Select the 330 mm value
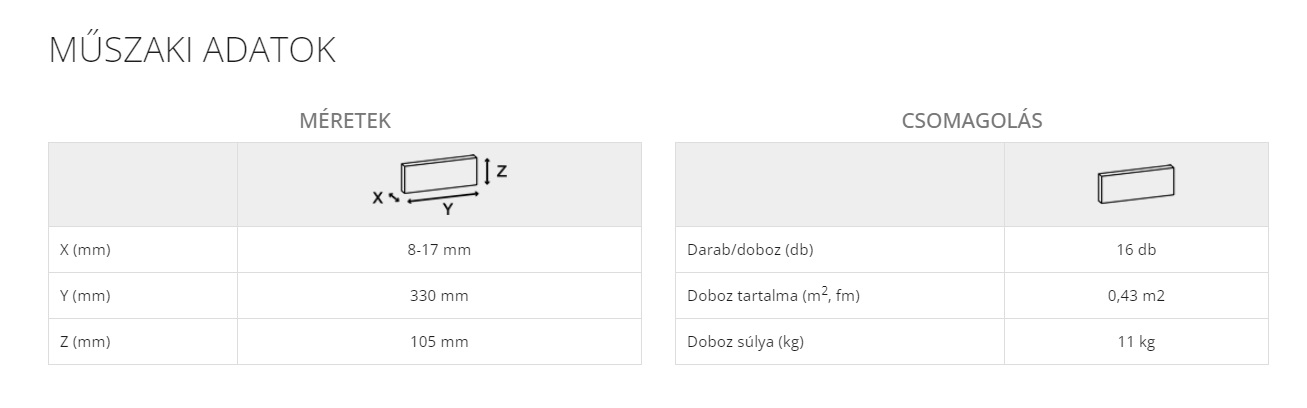Viewport: 1307px width, 408px height. [439, 296]
